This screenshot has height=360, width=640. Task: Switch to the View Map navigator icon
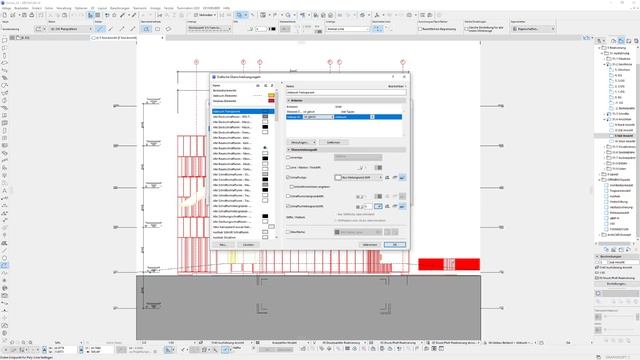click(621, 41)
